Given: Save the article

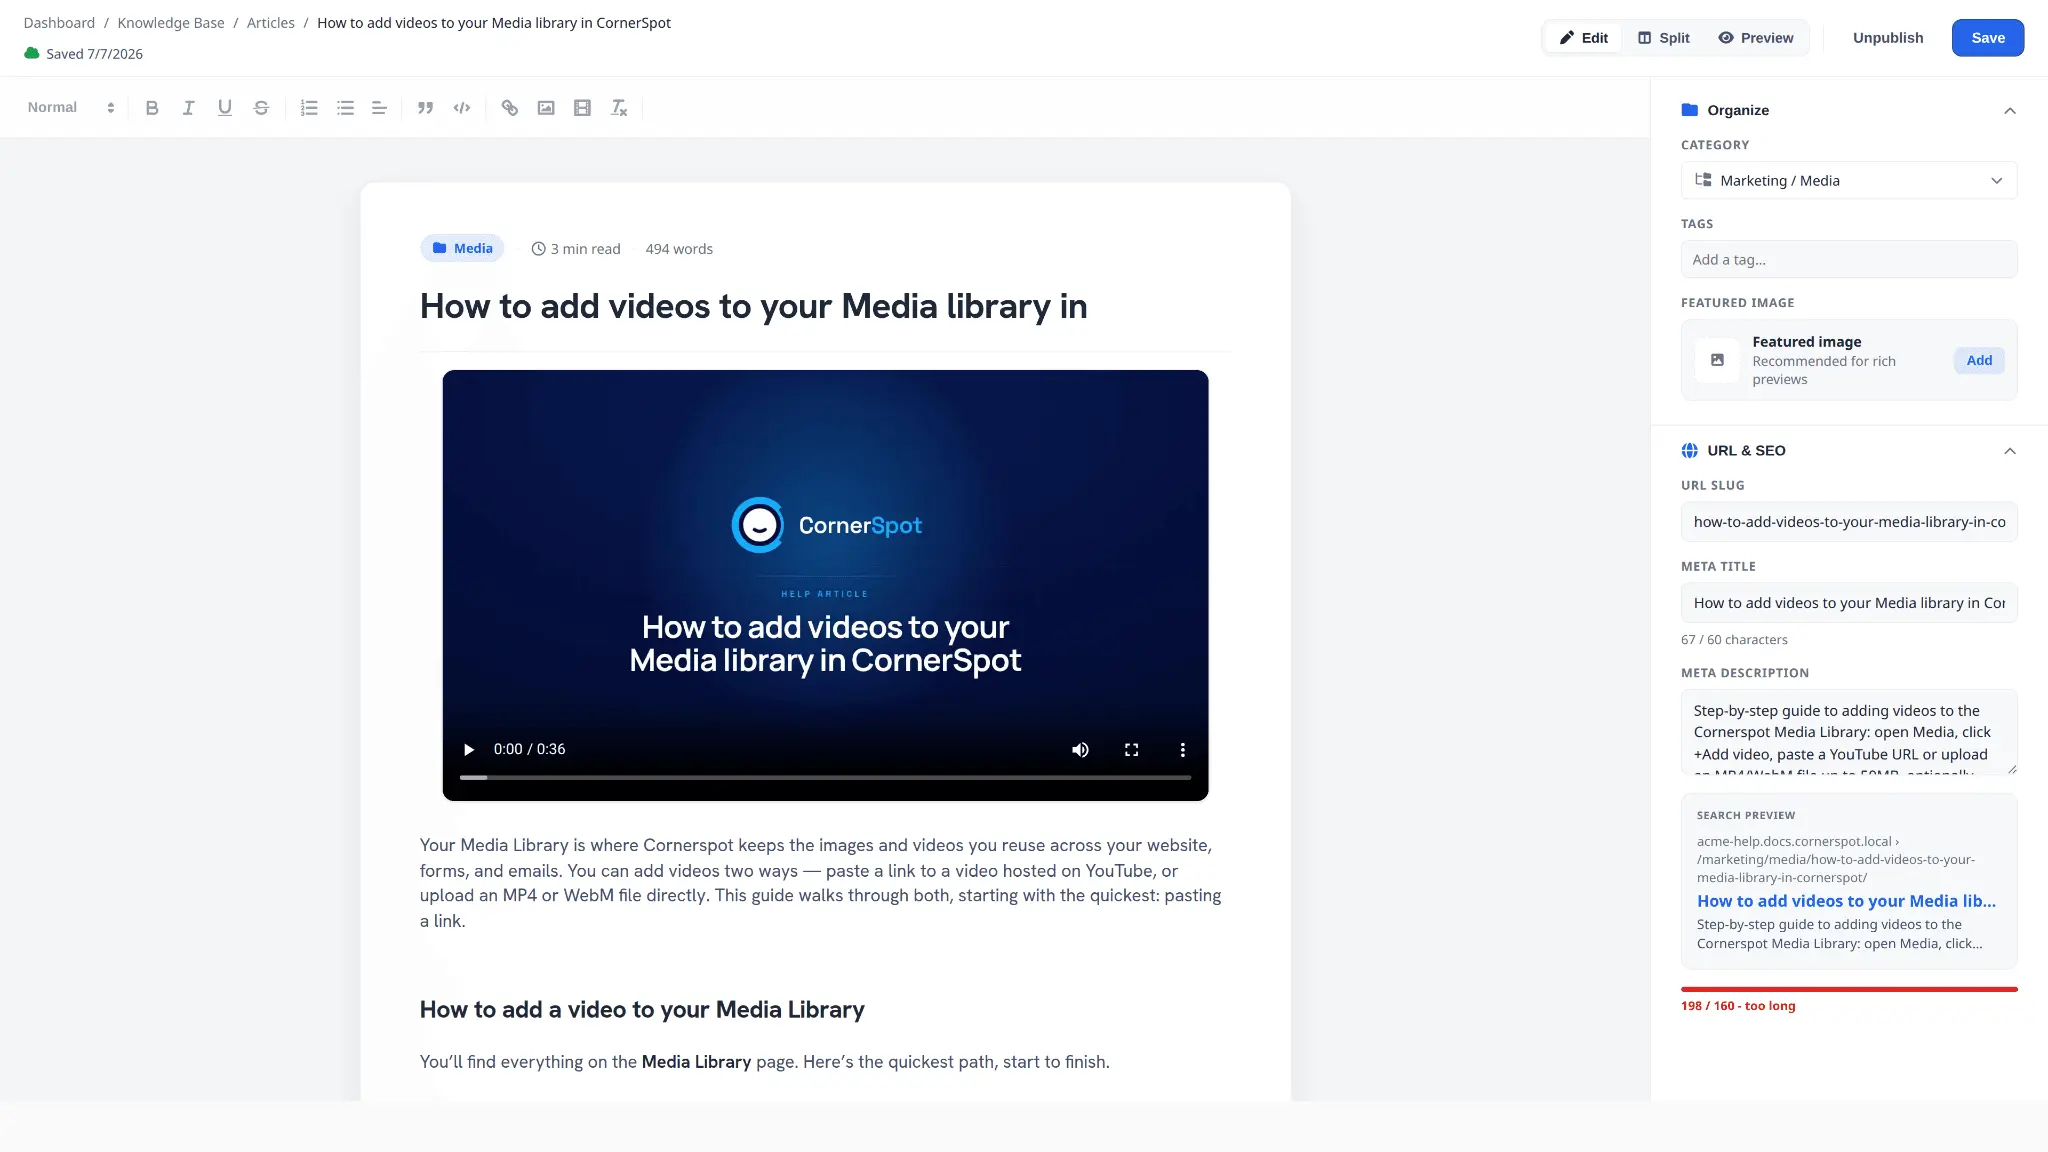Looking at the screenshot, I should point(1988,38).
